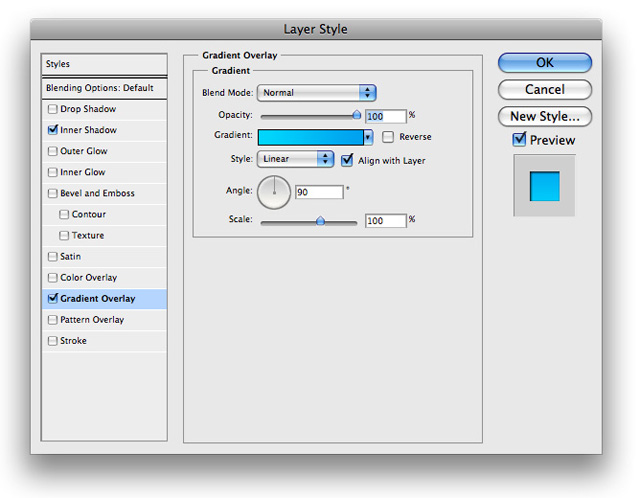Select the Inner Shadow label row
The image size is (640, 498).
pos(89,130)
